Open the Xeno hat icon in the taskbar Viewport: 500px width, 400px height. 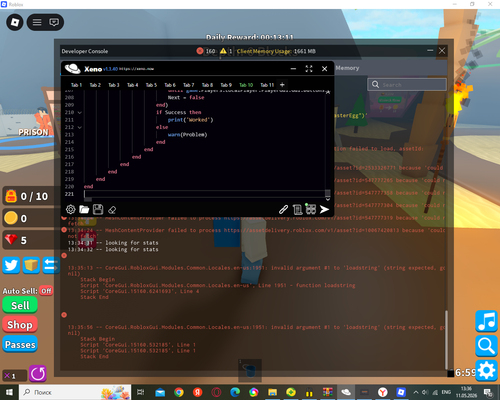coord(346,392)
